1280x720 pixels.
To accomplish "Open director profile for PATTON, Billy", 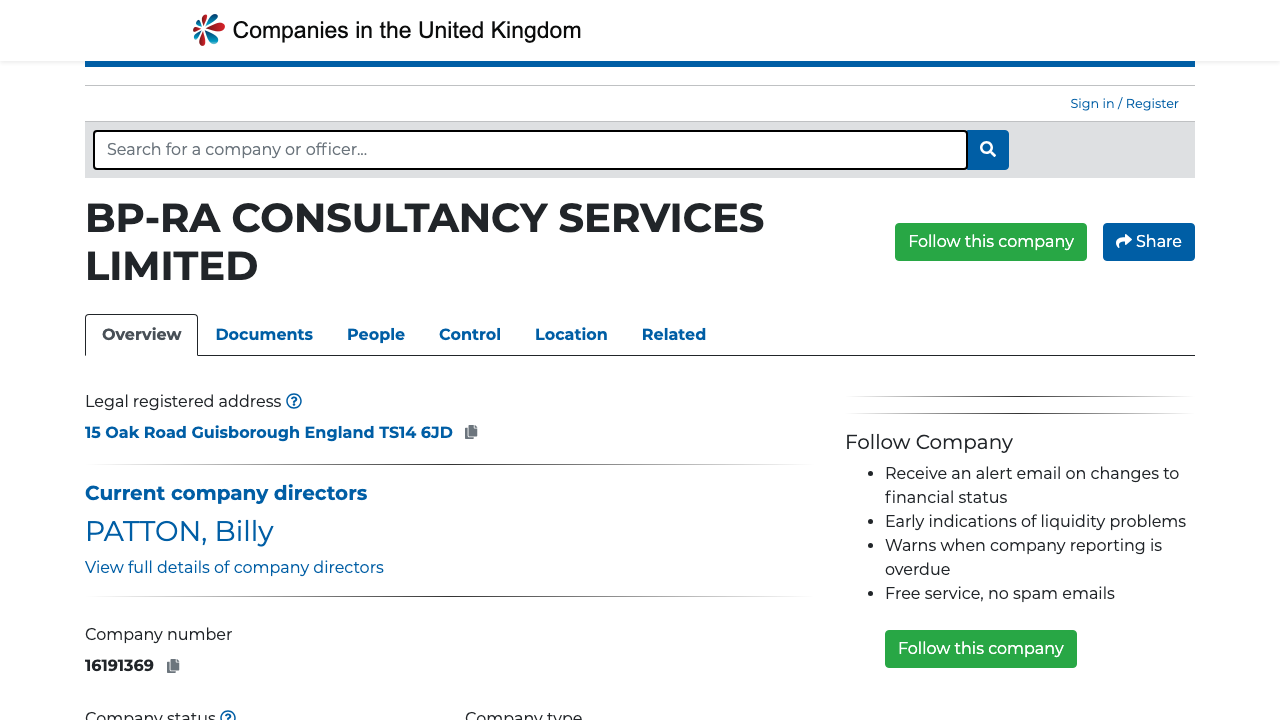I will 179,531.
